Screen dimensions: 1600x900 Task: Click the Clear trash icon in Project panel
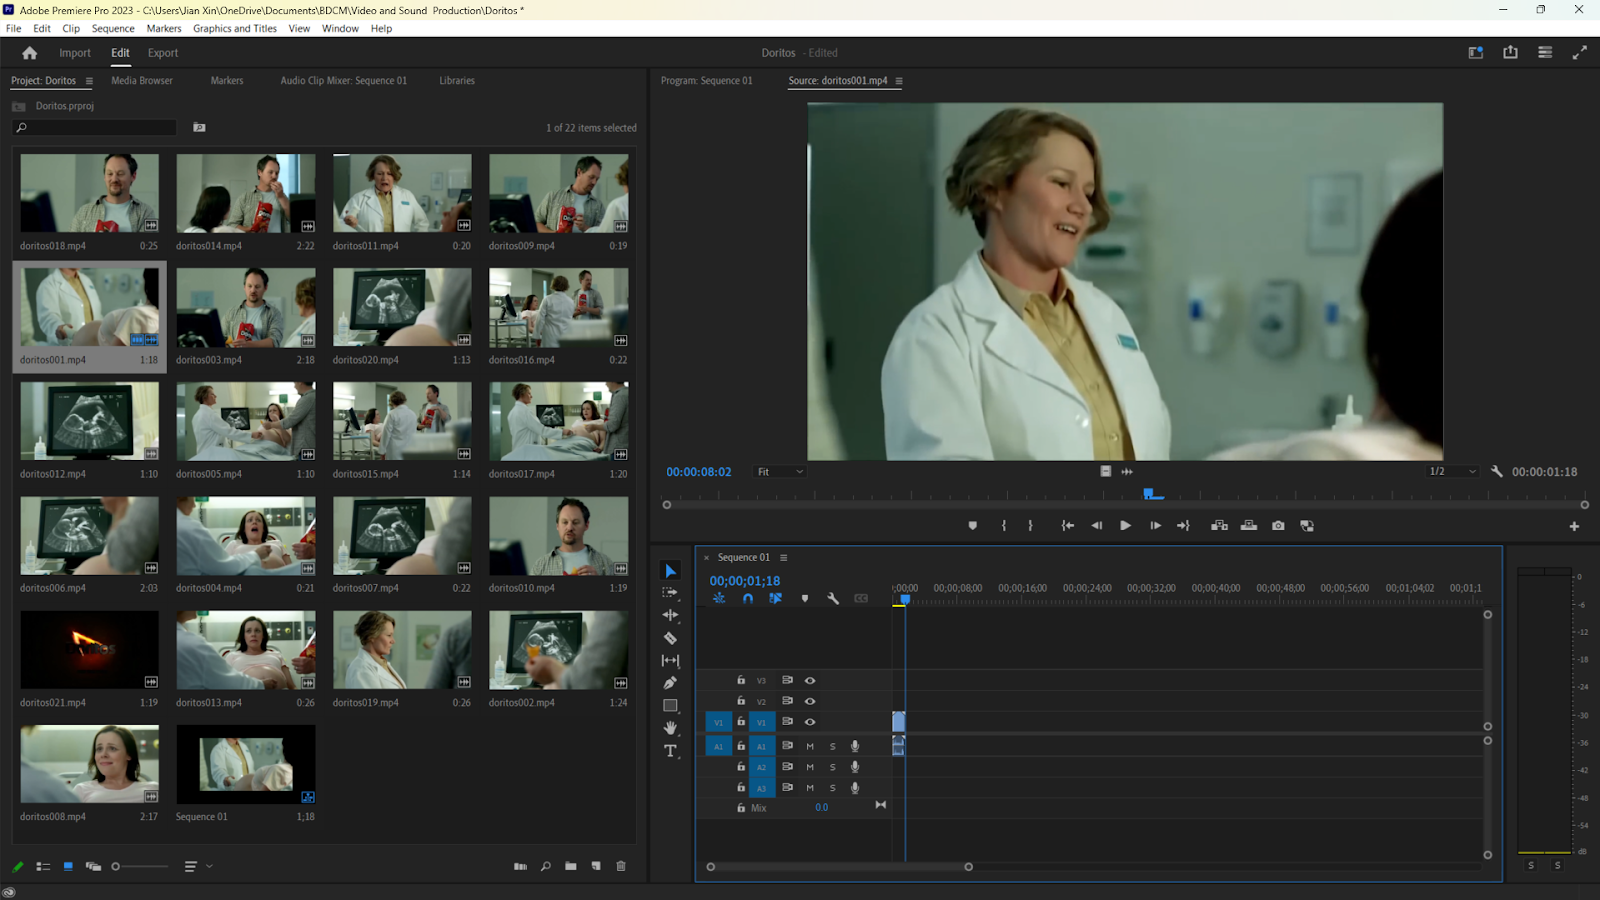pyautogui.click(x=621, y=866)
